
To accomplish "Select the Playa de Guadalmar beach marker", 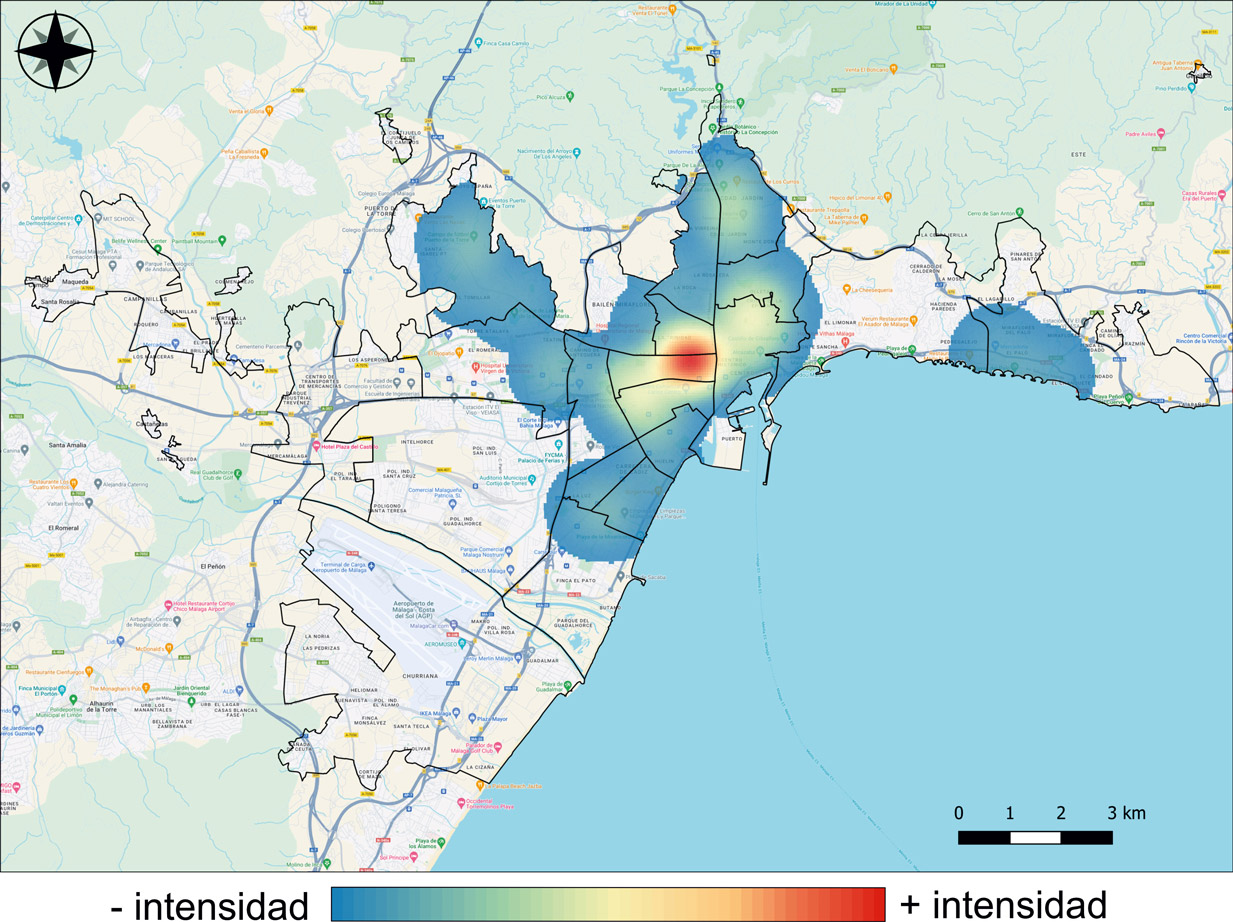I will (x=566, y=685).
